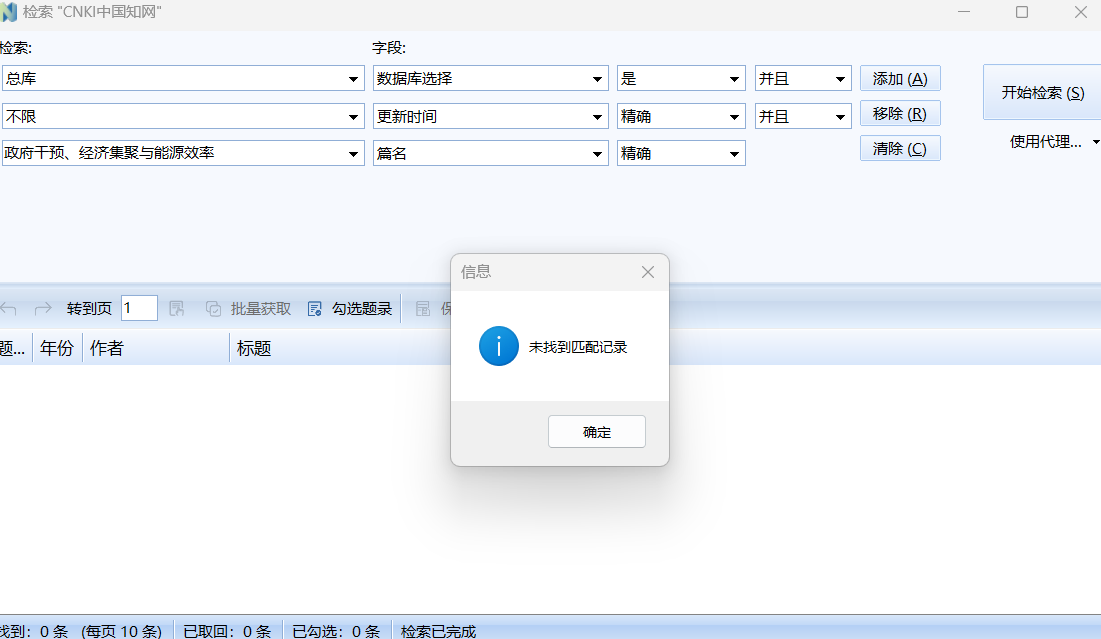Click the 批量获取 batch retrieve icon
Image resolution: width=1101 pixels, height=639 pixels.
pyautogui.click(x=213, y=308)
